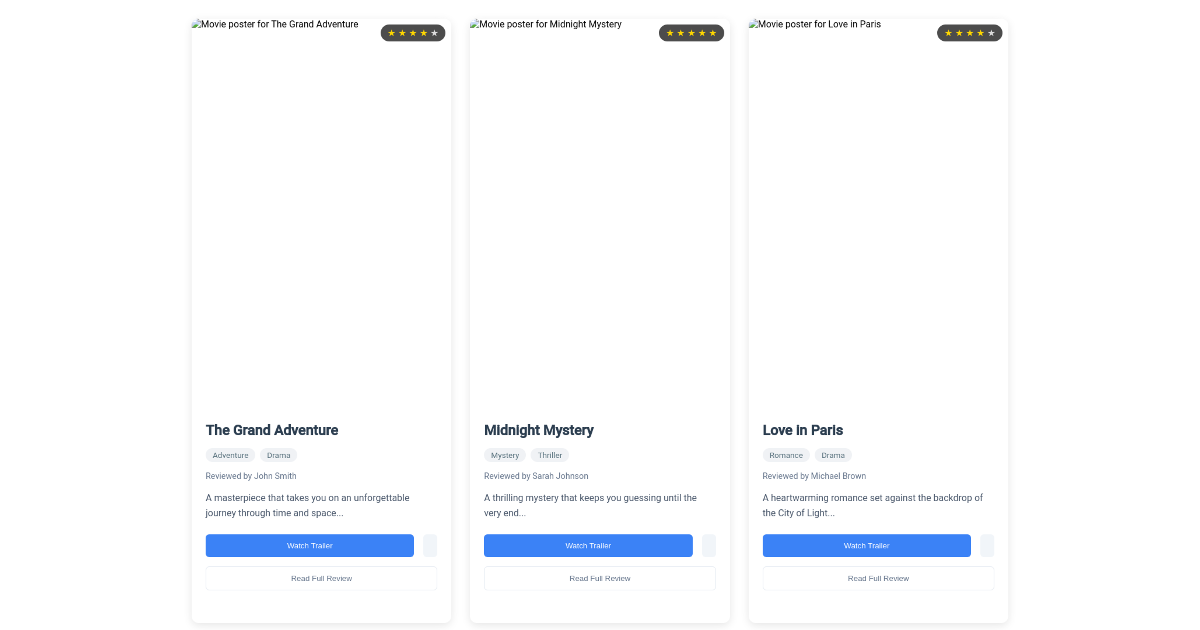Click the five-star rating badge on Midnight Mystery
This screenshot has height=630, width=1200.
click(x=691, y=32)
